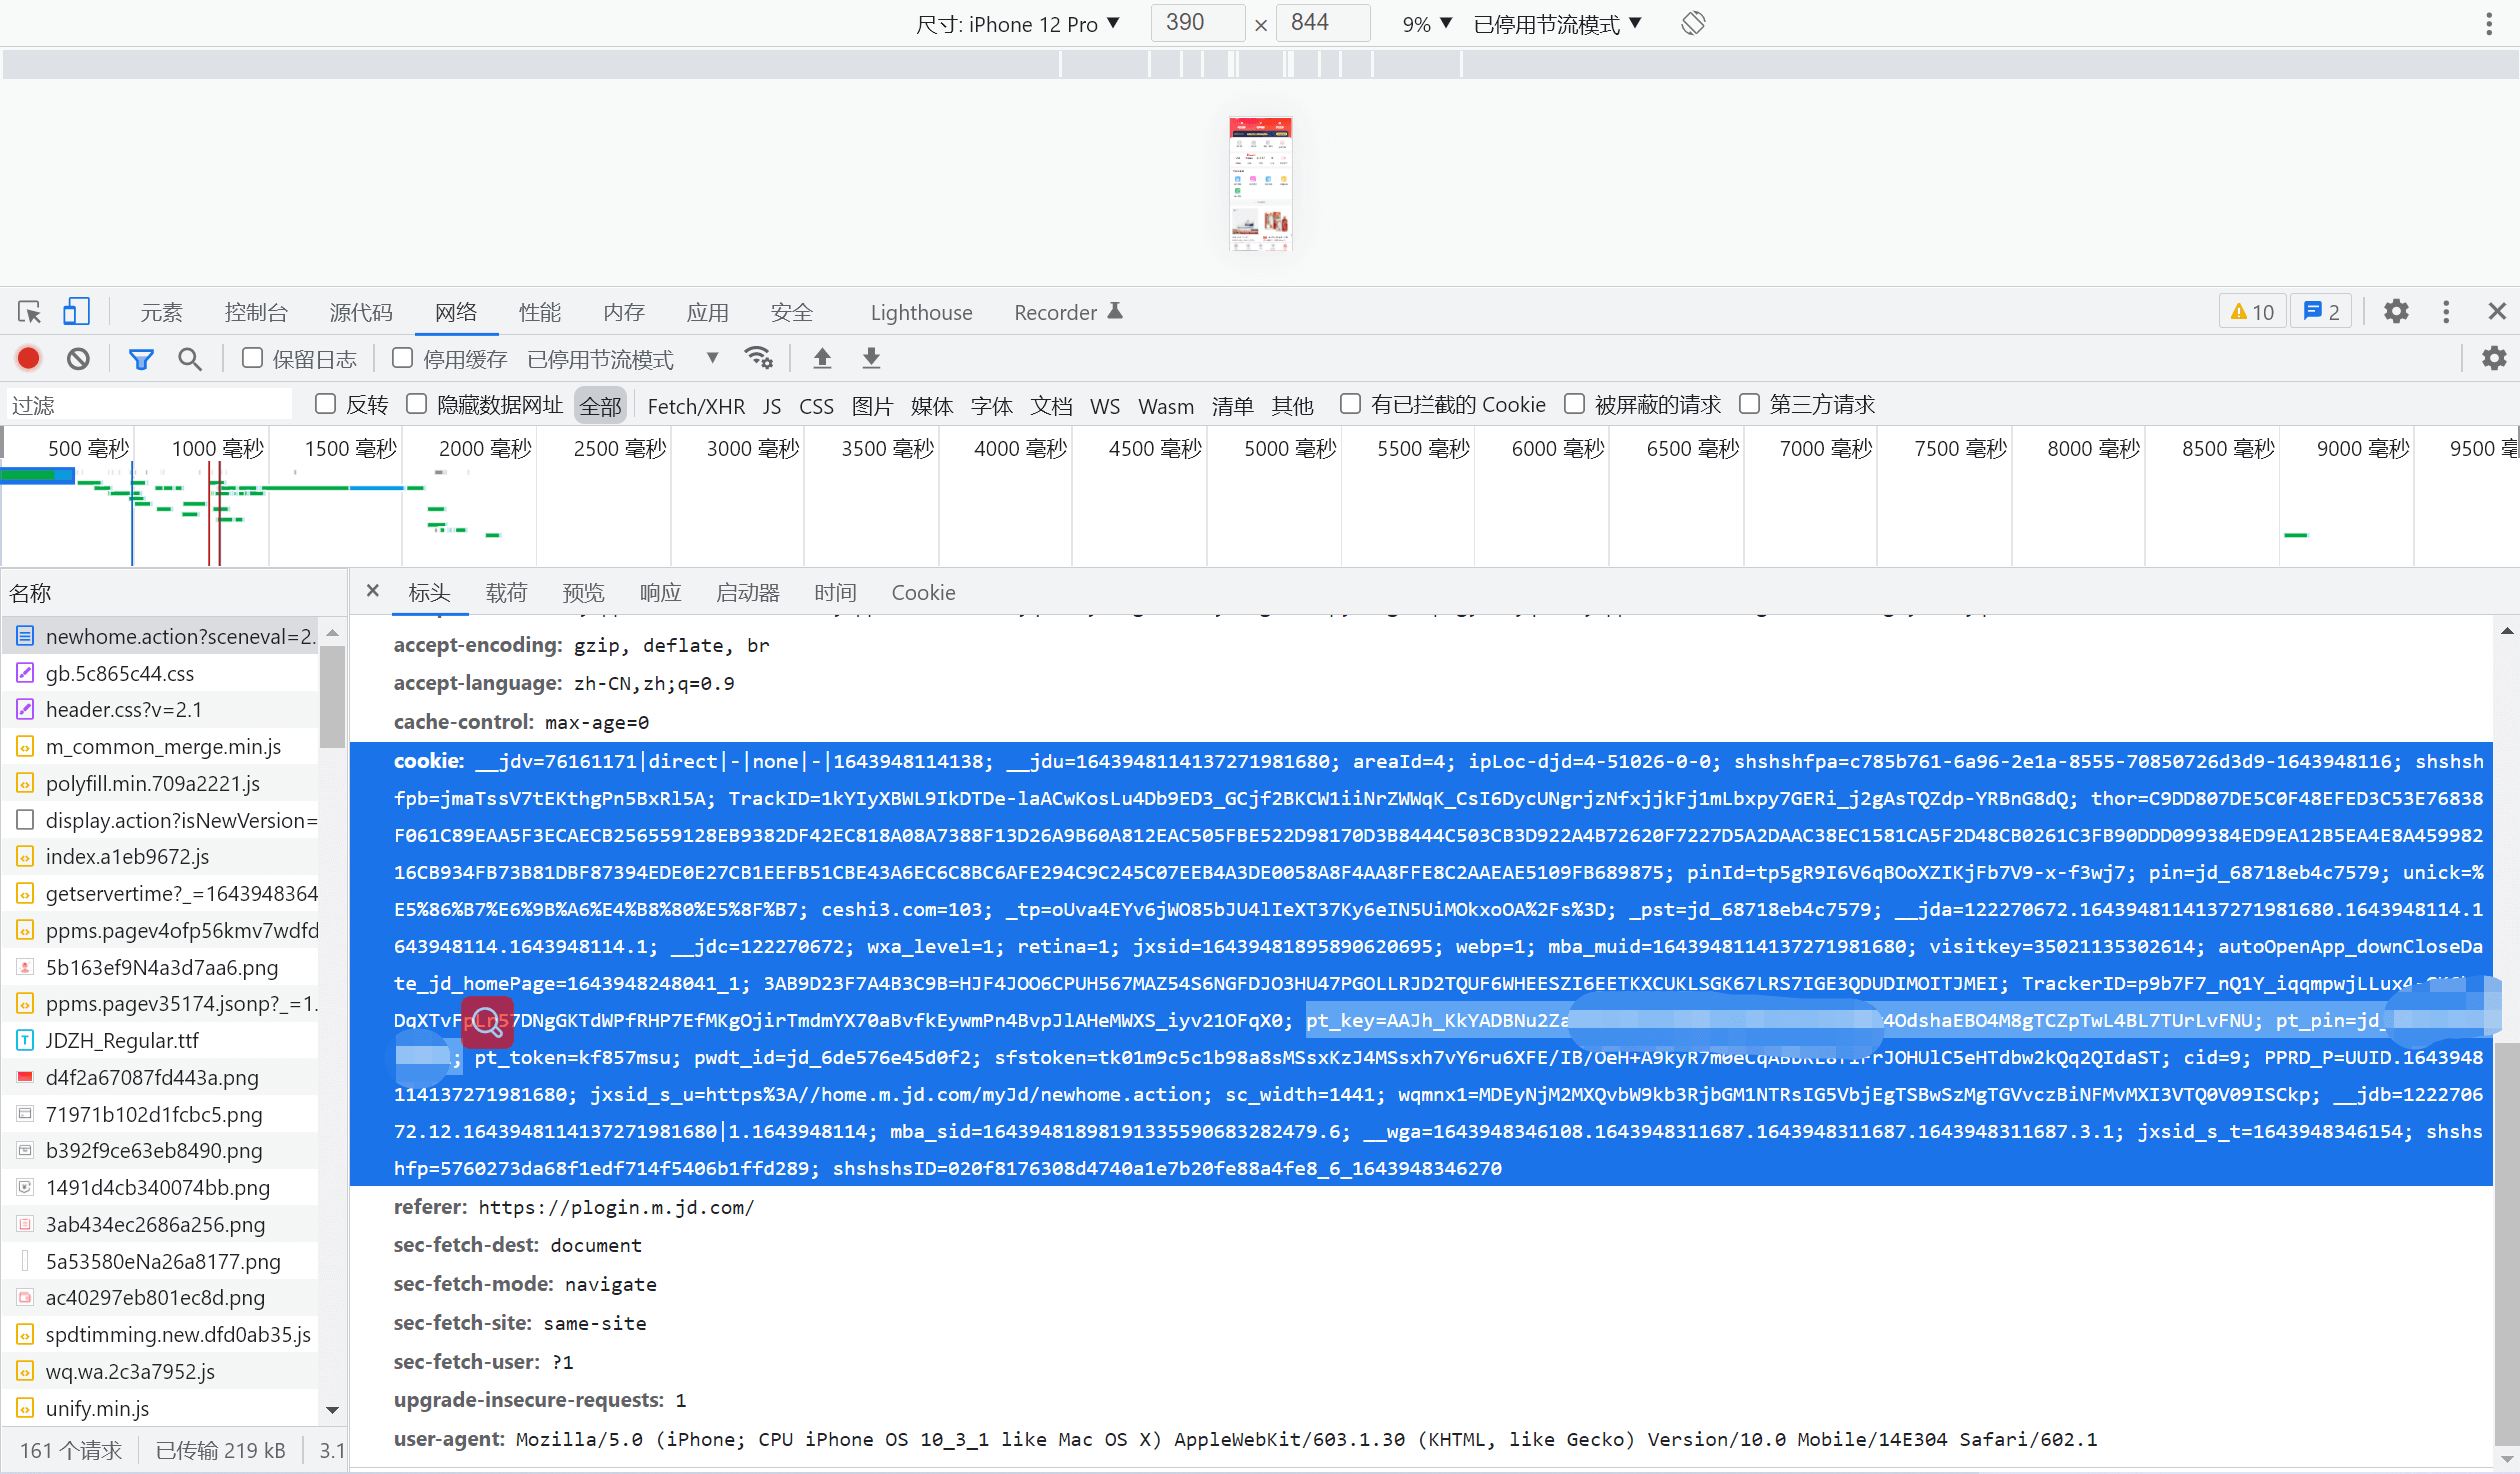The image size is (2520, 1474).
Task: Select the All (全部) filter button
Action: click(600, 405)
